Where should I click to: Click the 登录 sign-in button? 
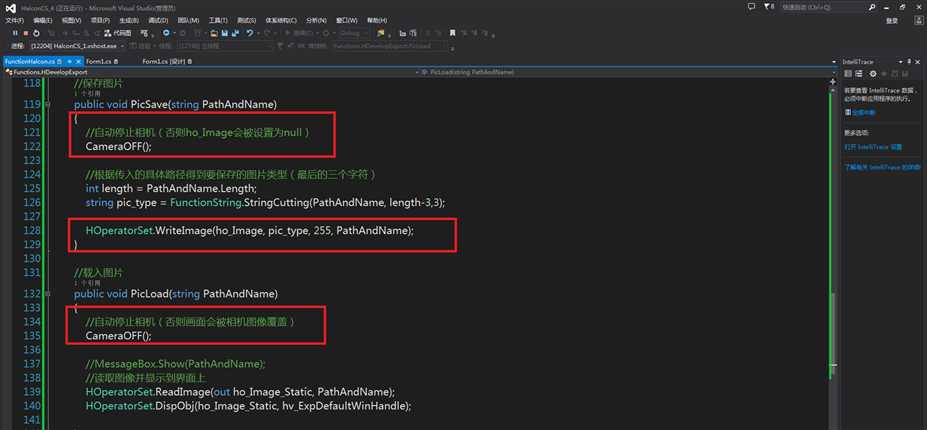click(x=892, y=21)
